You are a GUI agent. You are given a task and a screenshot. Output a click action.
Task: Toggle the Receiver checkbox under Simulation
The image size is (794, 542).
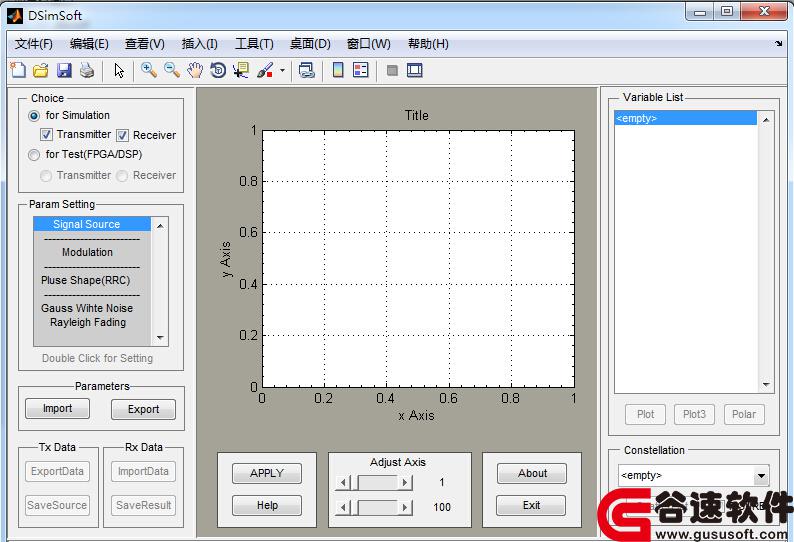pos(122,135)
